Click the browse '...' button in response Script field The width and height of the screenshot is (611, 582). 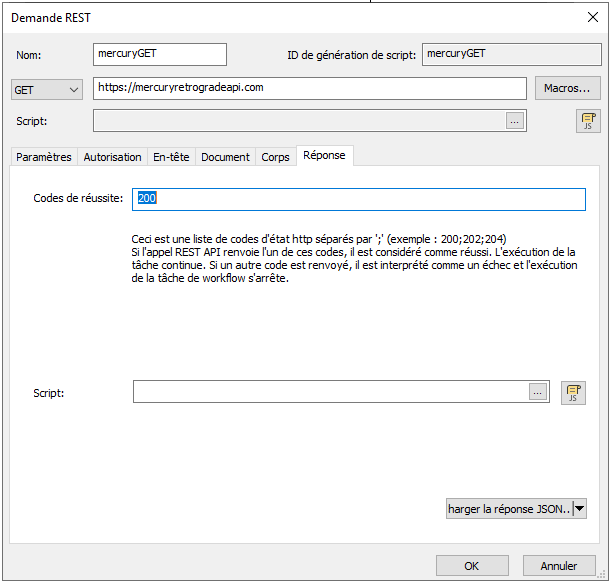[x=538, y=393]
